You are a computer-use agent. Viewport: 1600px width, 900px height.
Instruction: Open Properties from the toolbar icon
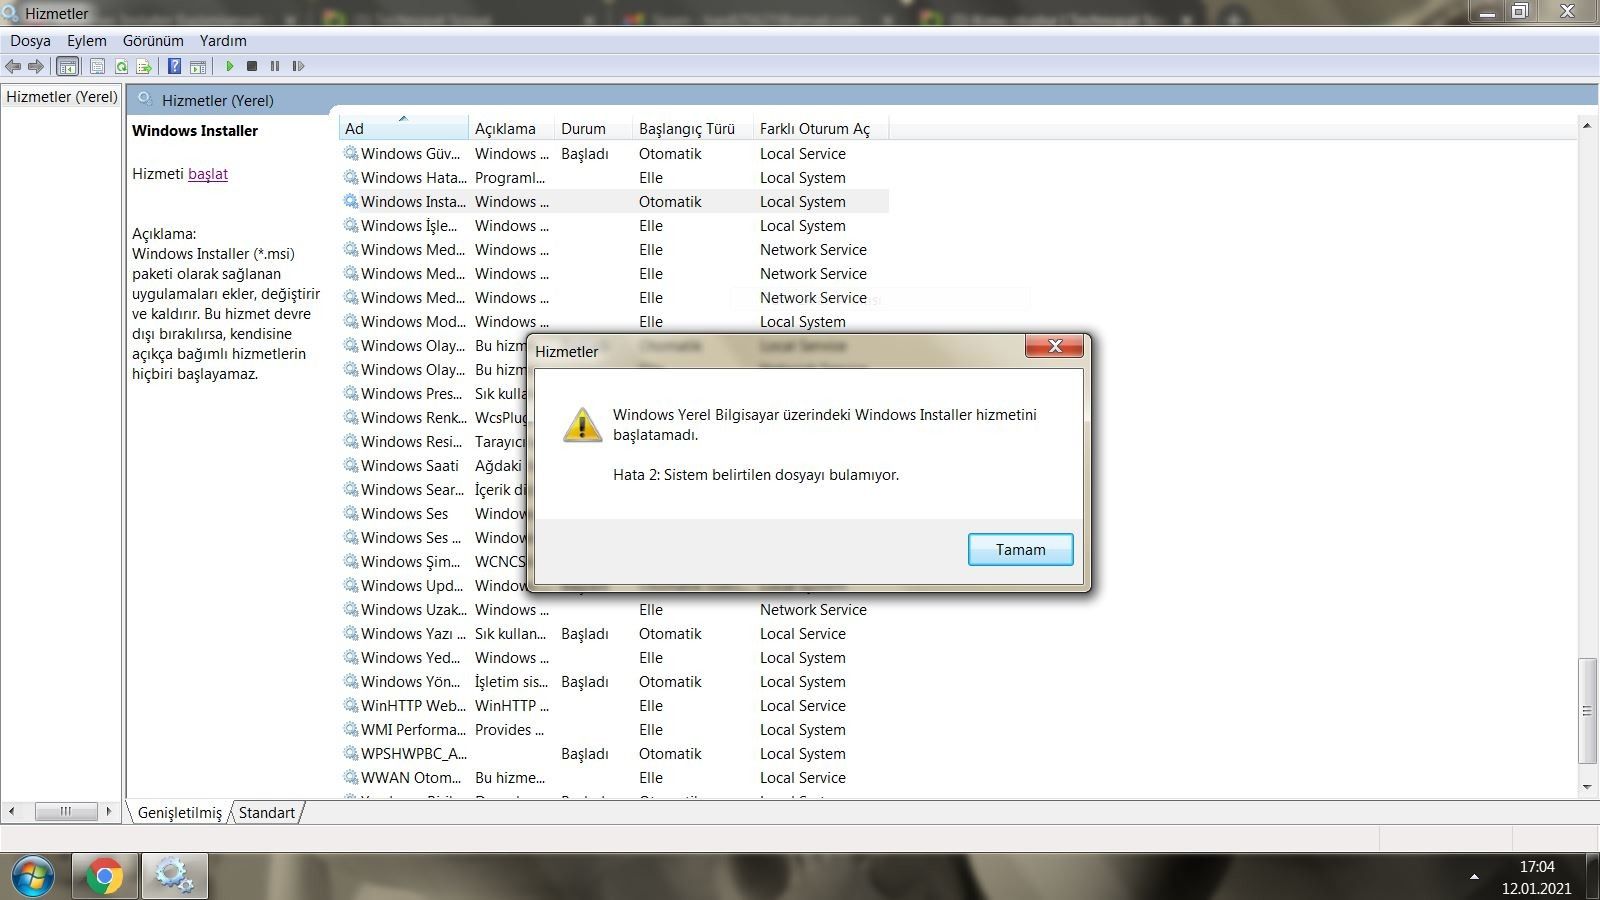pyautogui.click(x=97, y=66)
